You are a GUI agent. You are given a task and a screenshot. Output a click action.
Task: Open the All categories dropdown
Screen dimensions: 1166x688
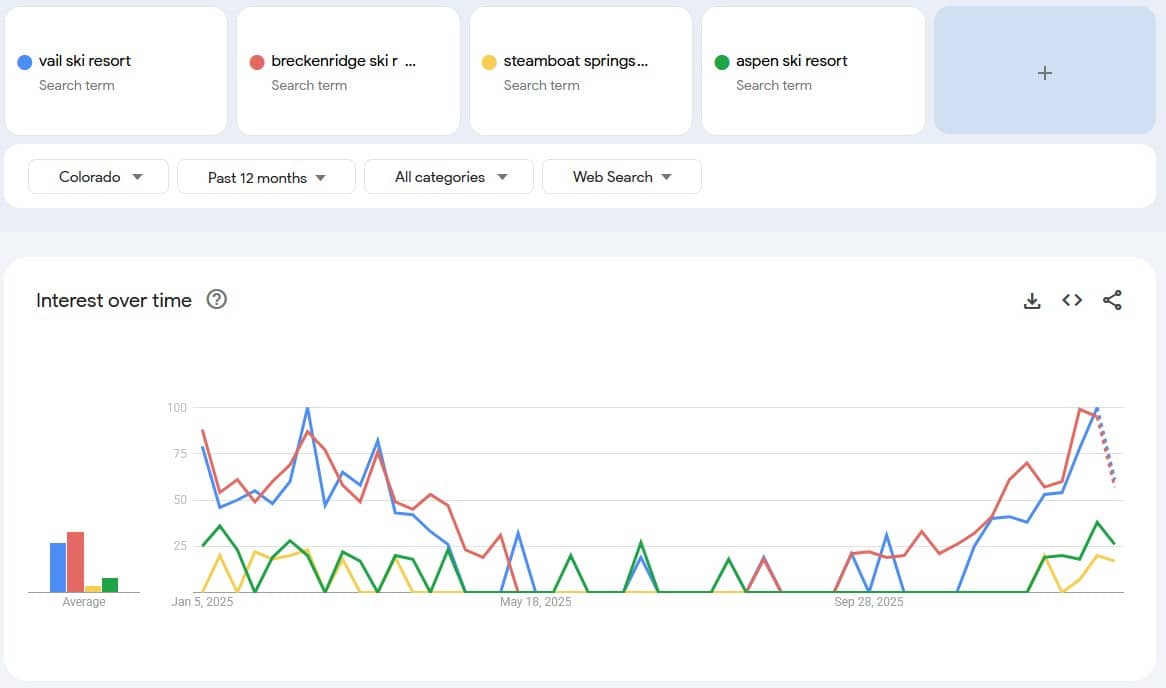449,177
